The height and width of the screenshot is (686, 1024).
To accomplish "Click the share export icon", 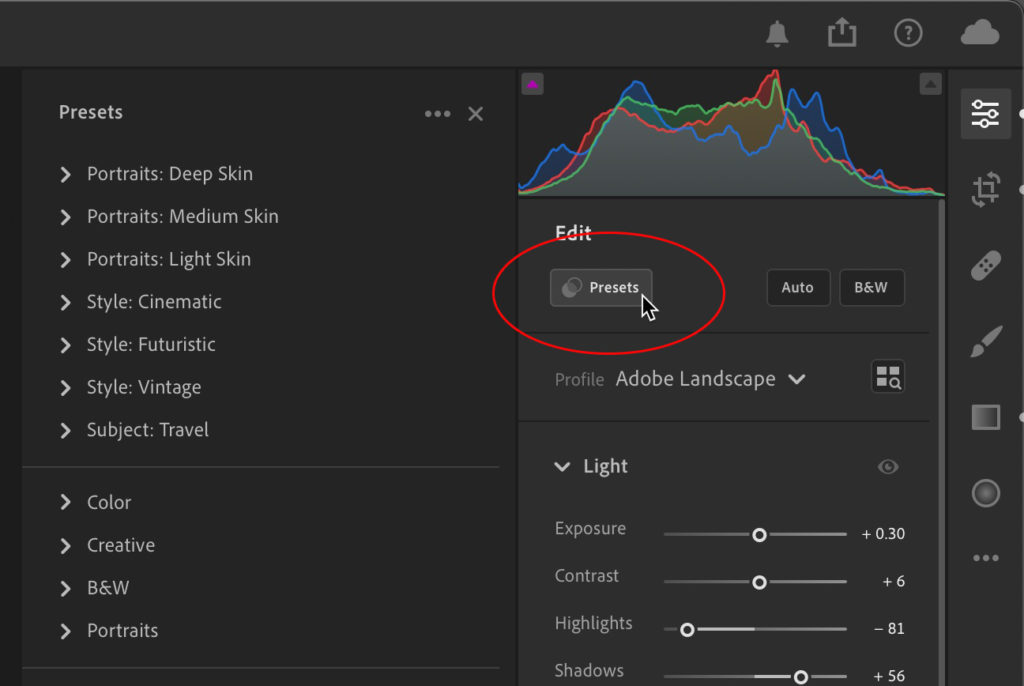I will (842, 32).
